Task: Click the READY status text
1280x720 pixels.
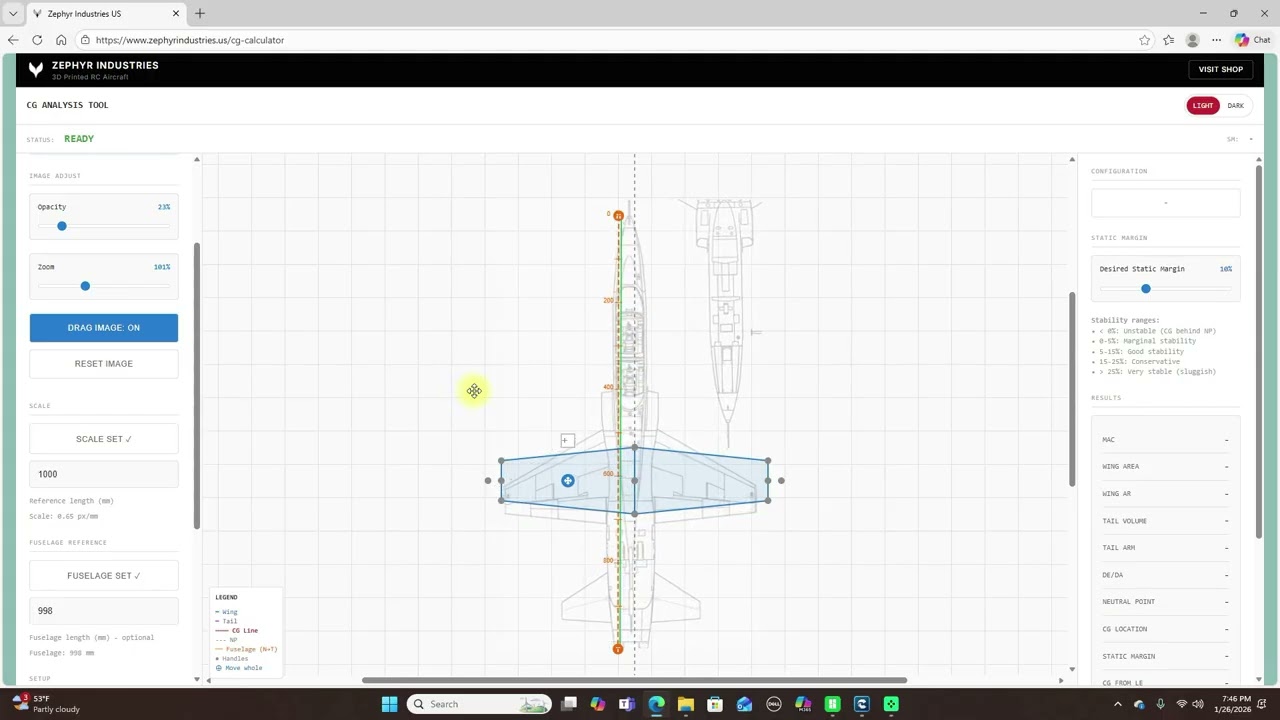Action: (79, 139)
